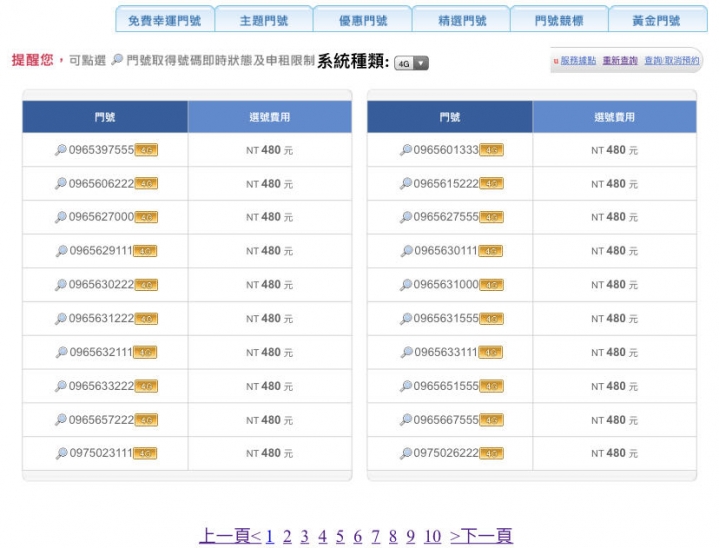Click magnifier icon beside number 0965657222

(61, 419)
